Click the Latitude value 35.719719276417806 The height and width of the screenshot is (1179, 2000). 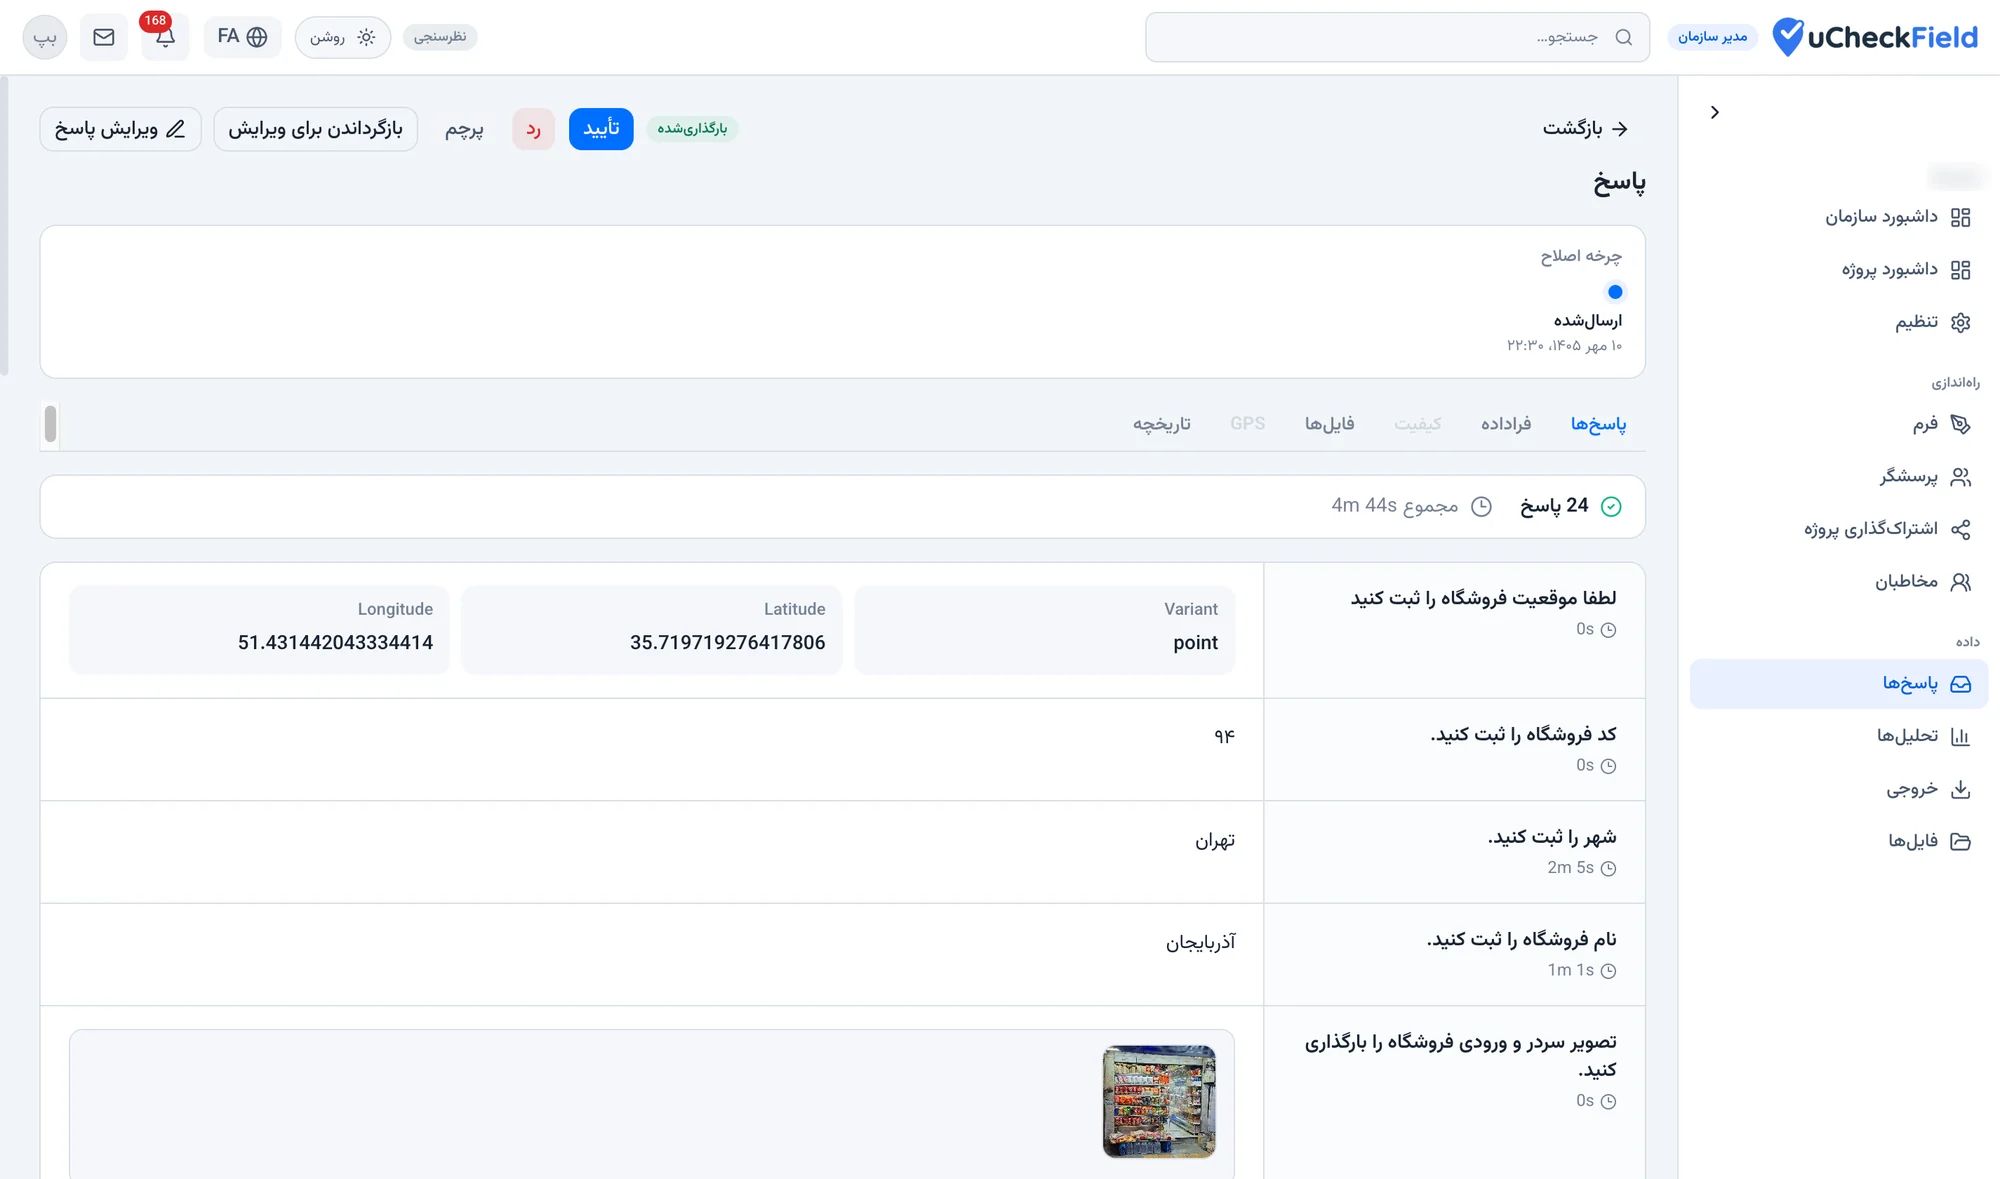tap(727, 643)
